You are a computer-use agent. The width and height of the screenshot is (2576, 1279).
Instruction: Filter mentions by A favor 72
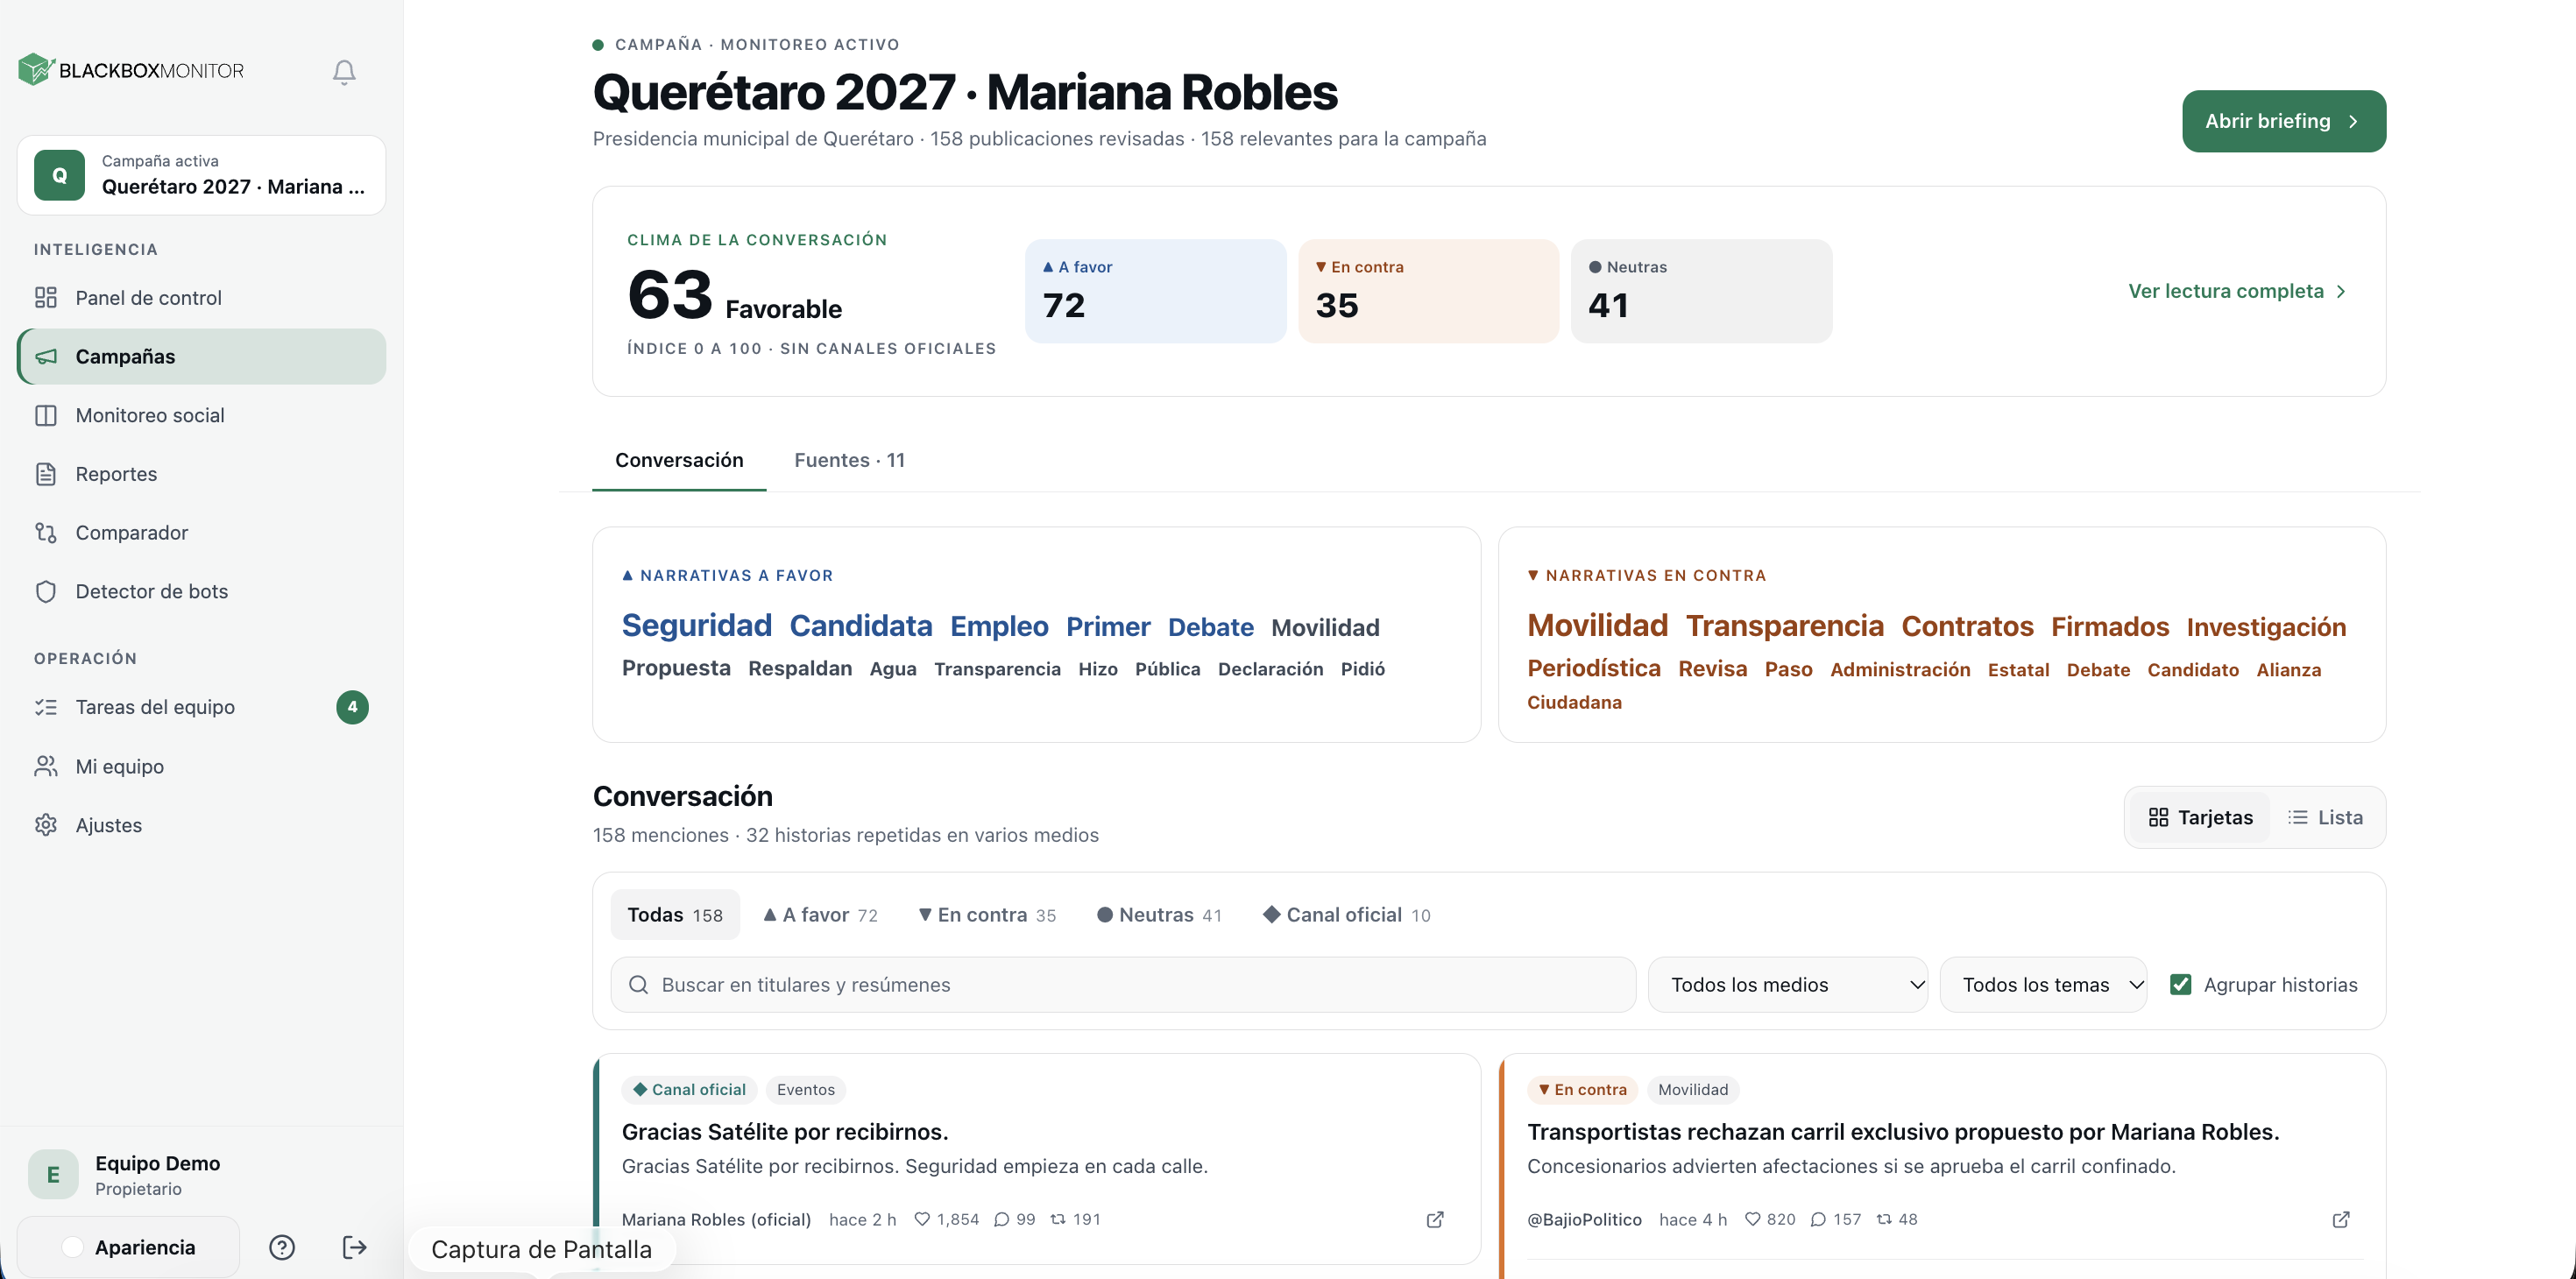820,914
